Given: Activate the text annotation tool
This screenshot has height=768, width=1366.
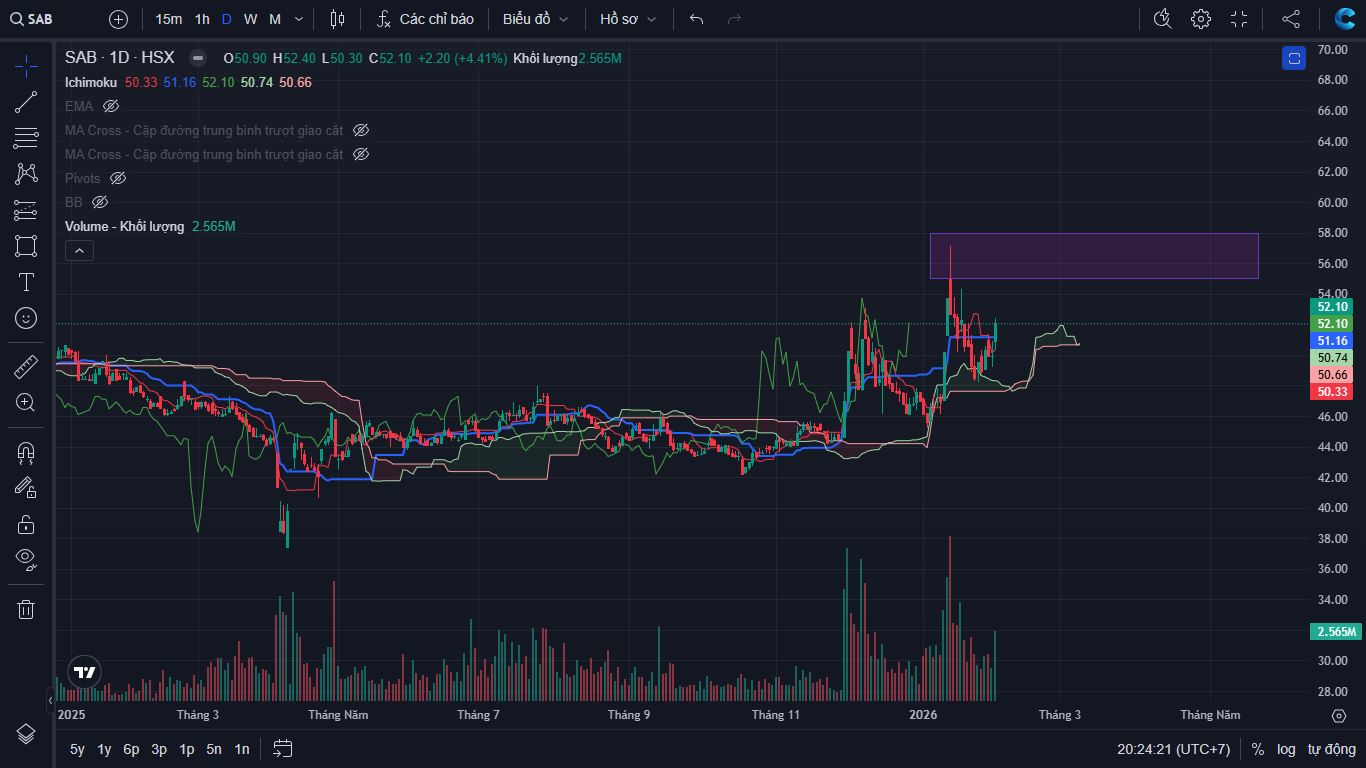Looking at the screenshot, I should pos(26,282).
